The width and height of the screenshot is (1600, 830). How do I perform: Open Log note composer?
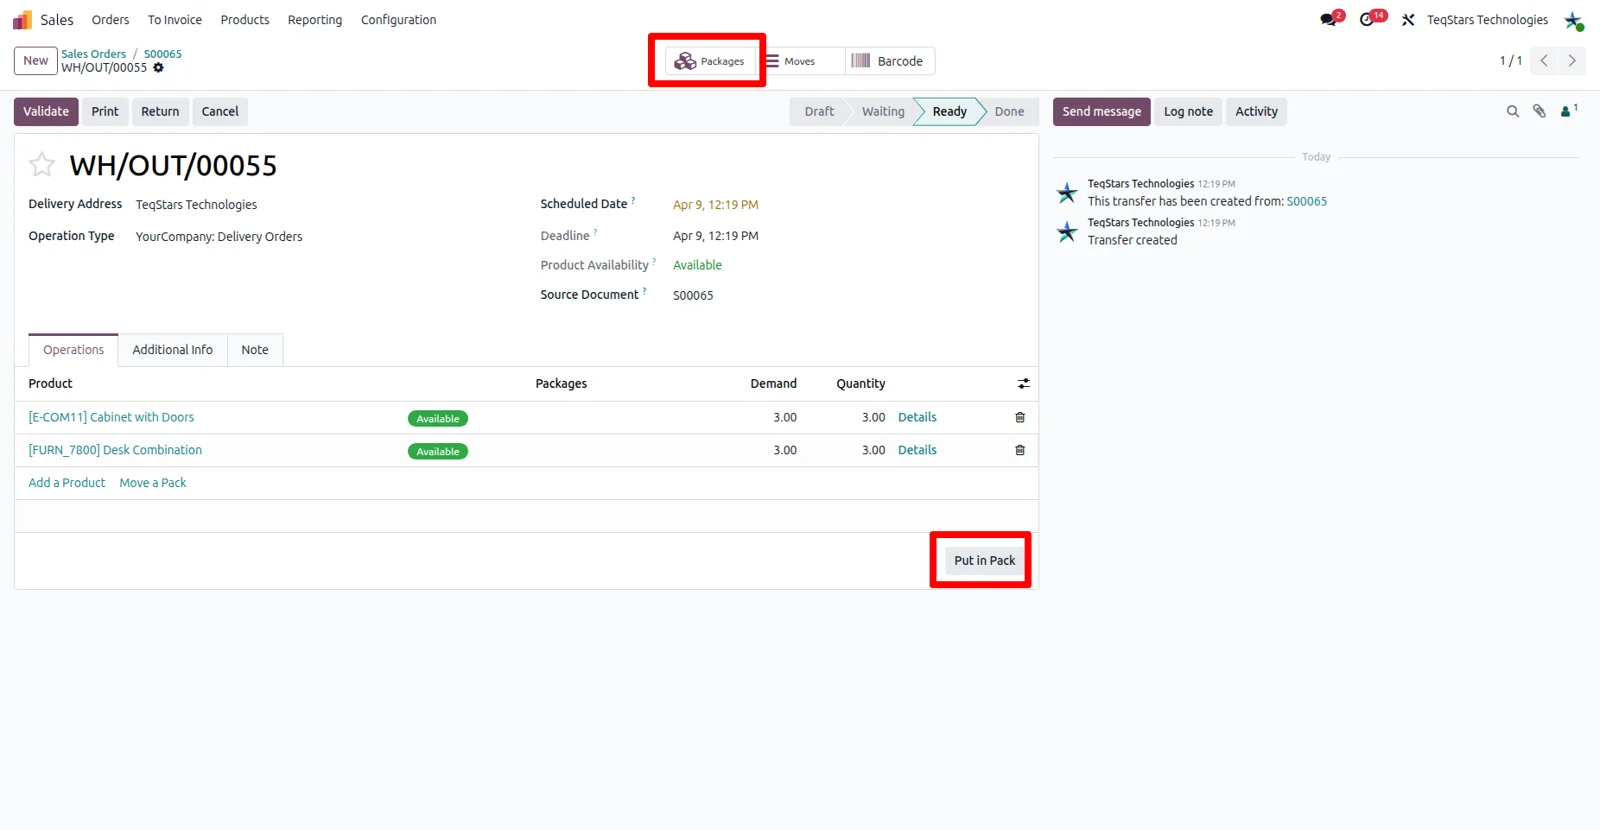click(x=1188, y=112)
